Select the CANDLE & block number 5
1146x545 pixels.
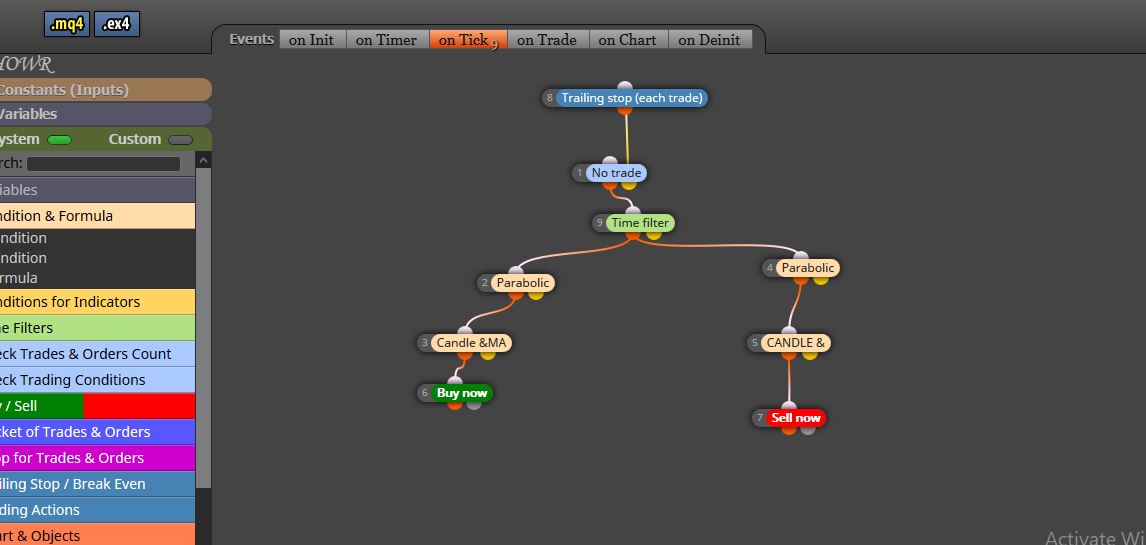pos(795,343)
